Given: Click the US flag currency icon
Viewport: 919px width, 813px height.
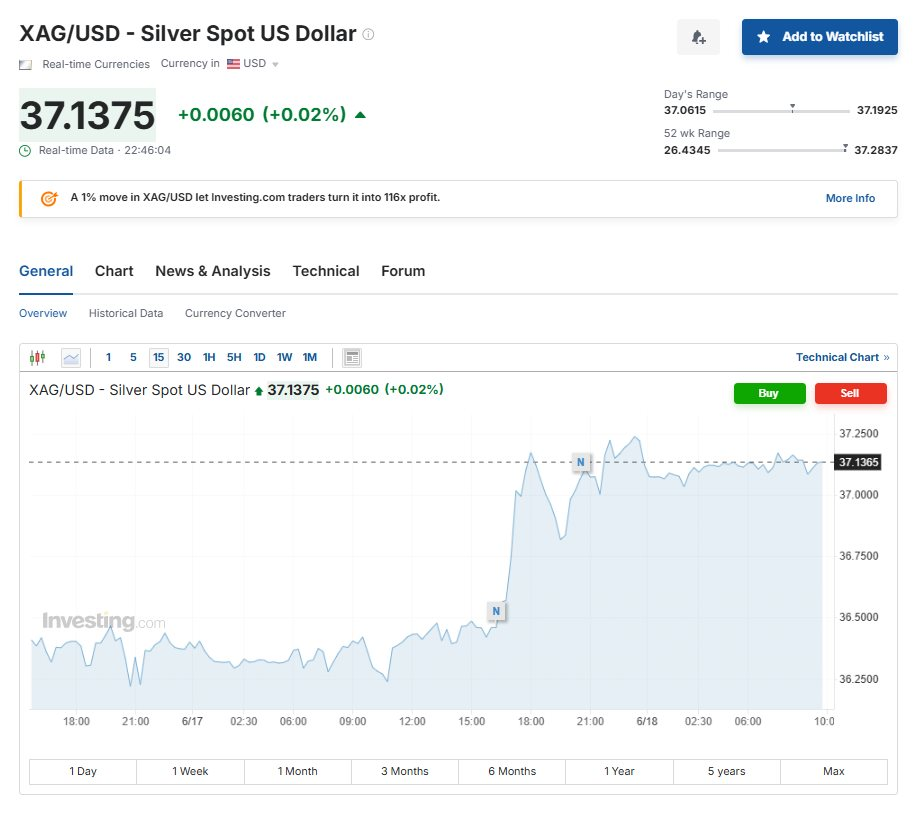Looking at the screenshot, I should coord(233,63).
